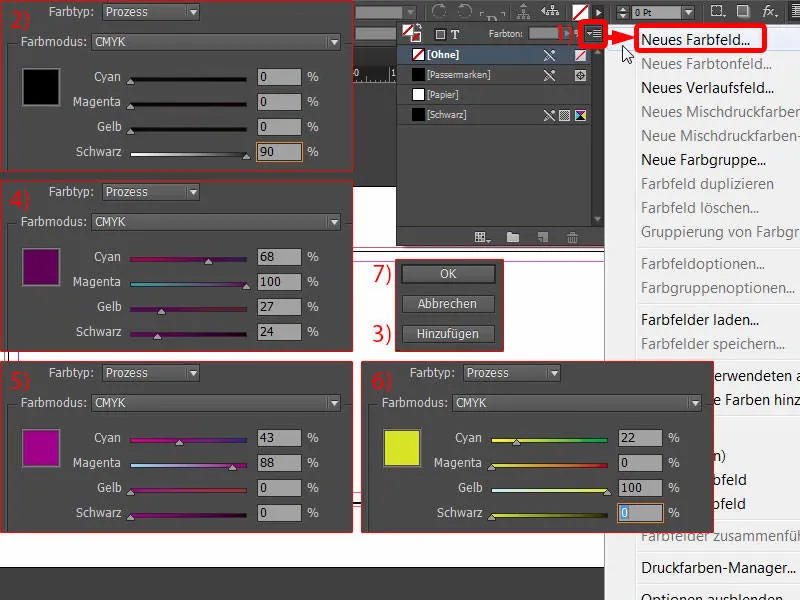Choose Neue Farbgruppe... from the menu

(x=704, y=160)
